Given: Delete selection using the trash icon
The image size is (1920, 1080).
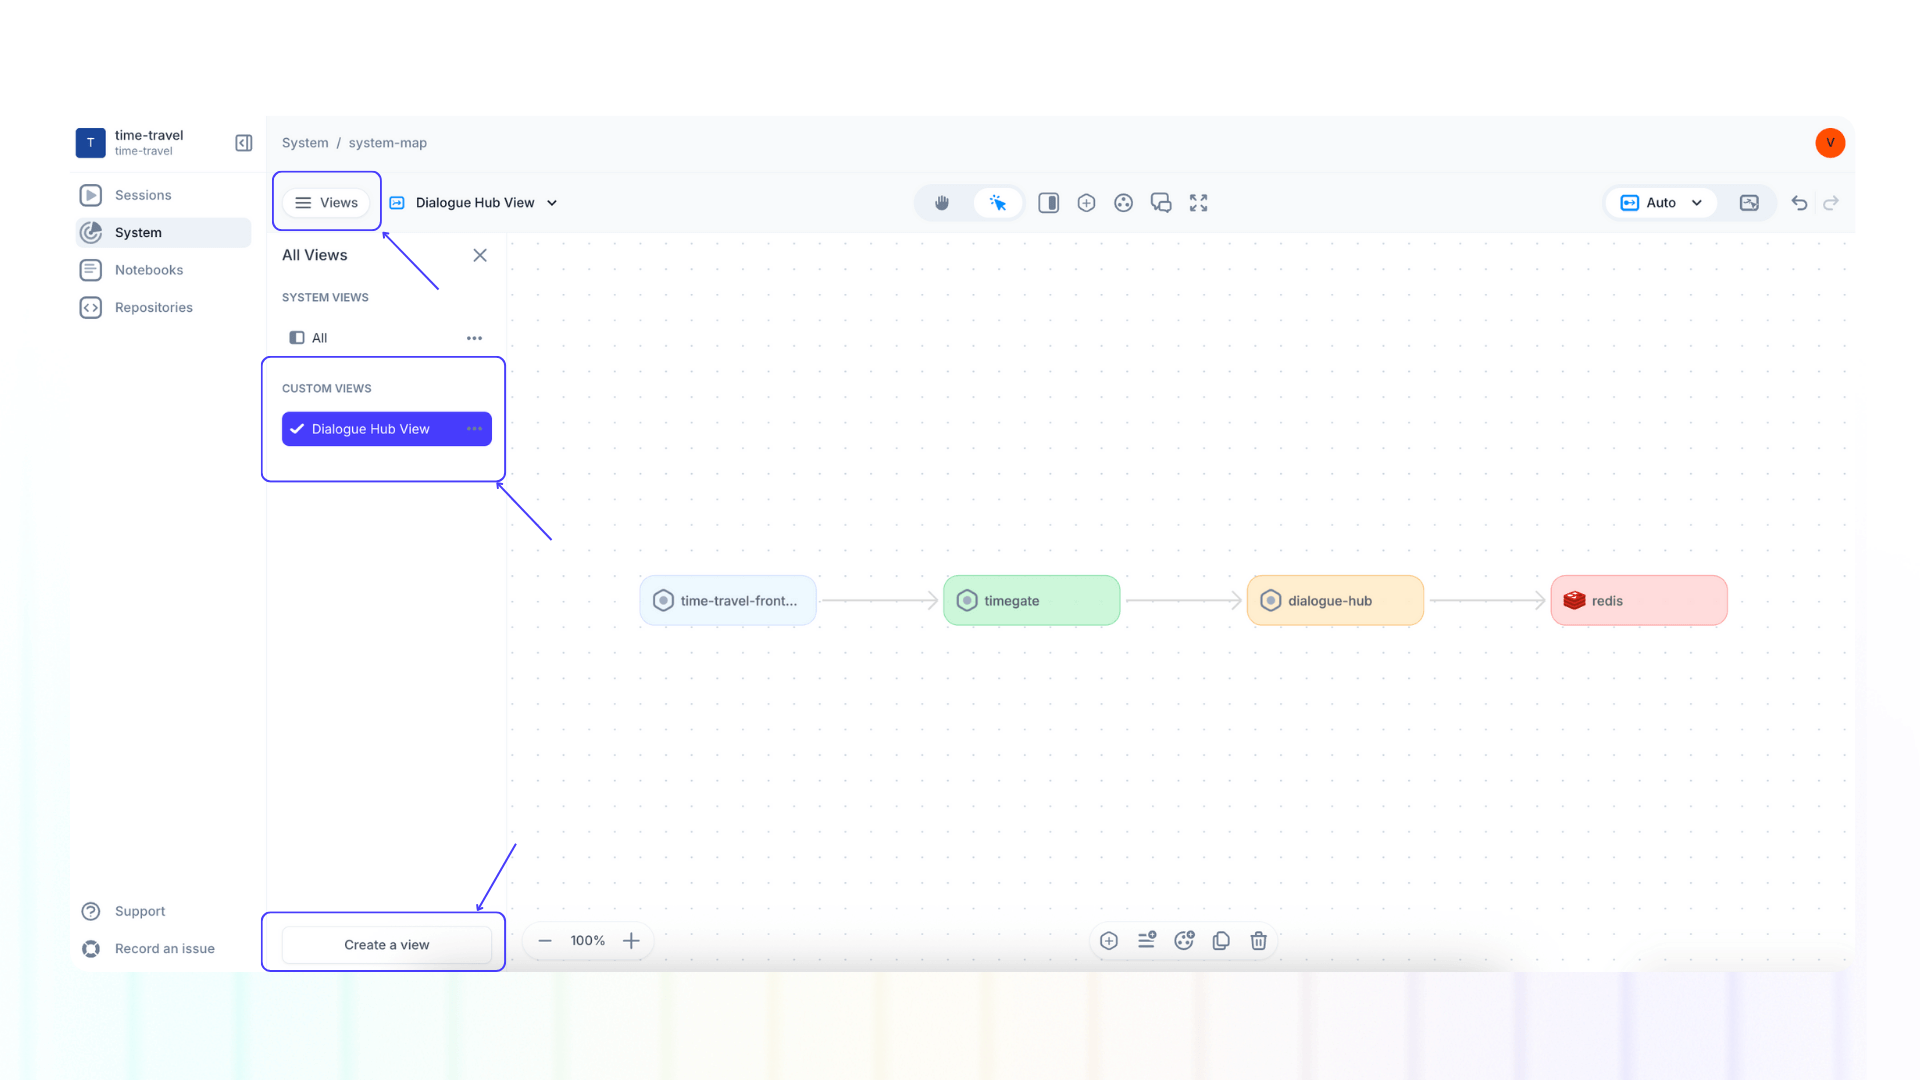Looking at the screenshot, I should [x=1258, y=940].
